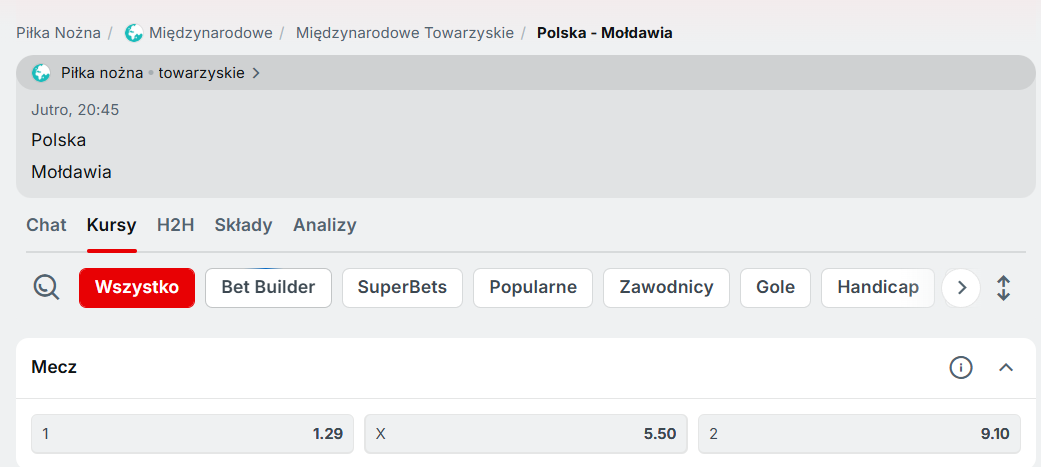Open the Składy tab
This screenshot has width=1041, height=467.
[x=243, y=225]
